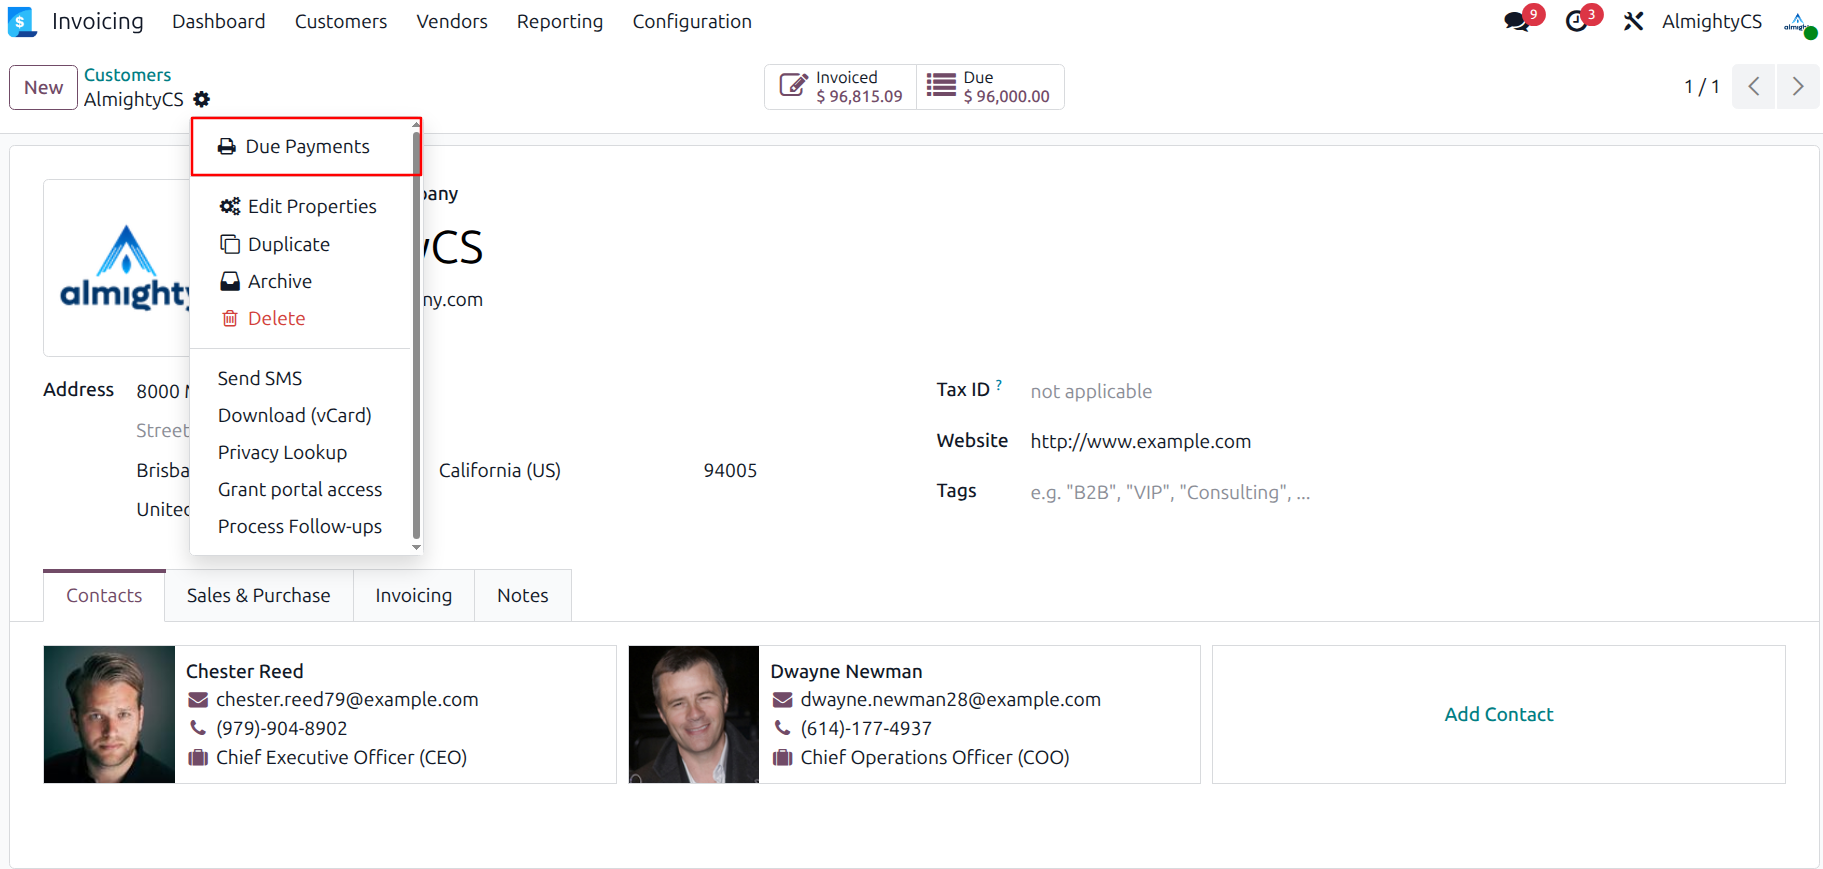Click the Invoiced stat button icon
The height and width of the screenshot is (869, 1823).
(x=793, y=86)
